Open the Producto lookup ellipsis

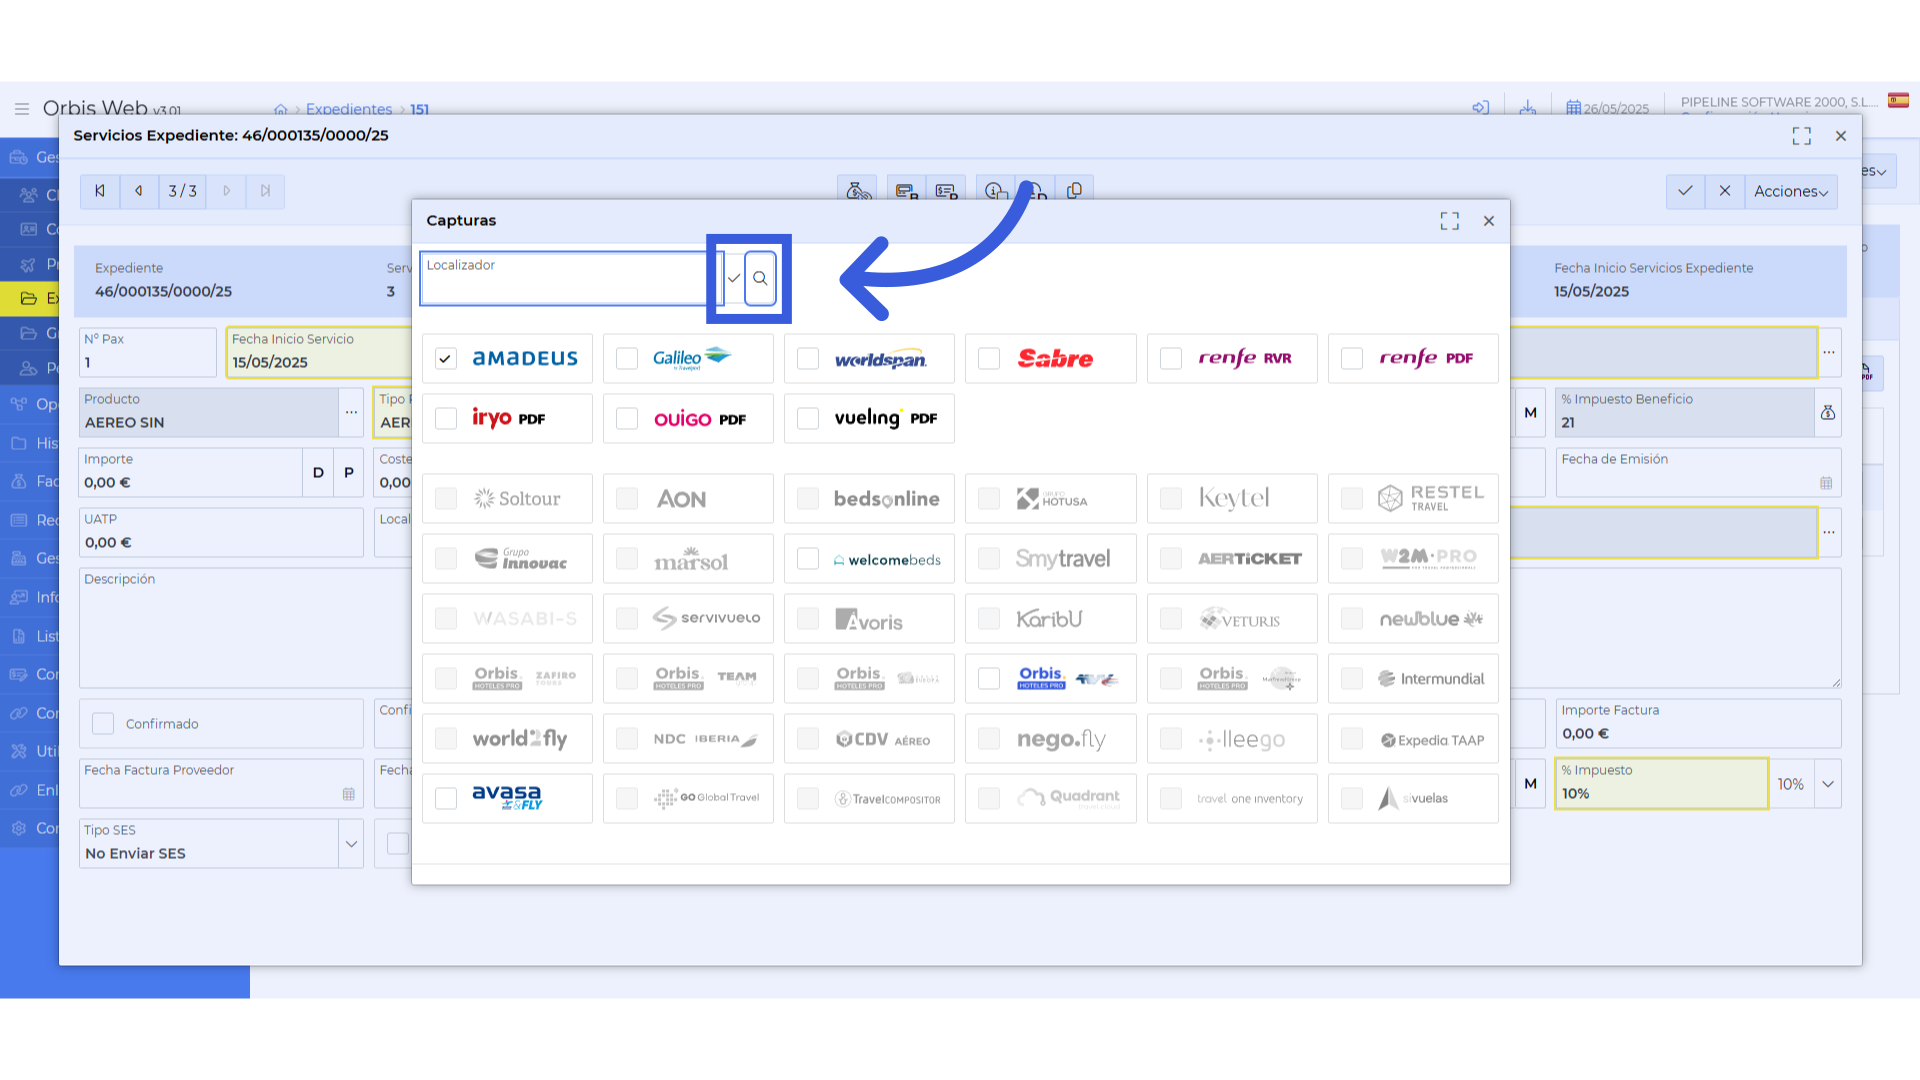(351, 412)
